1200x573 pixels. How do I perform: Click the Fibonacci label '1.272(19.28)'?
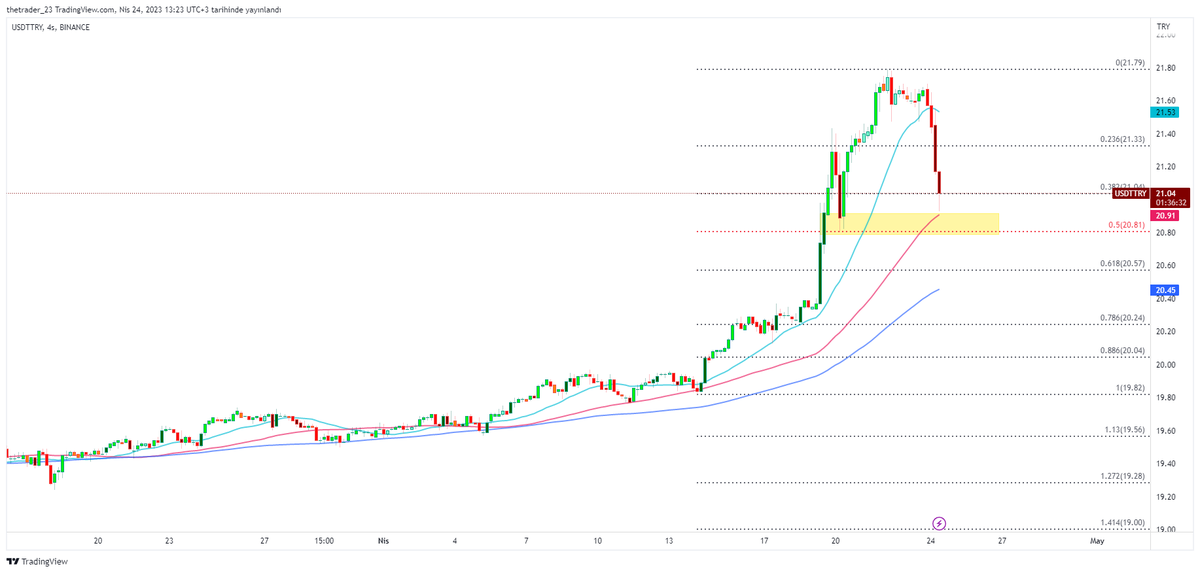(1122, 475)
